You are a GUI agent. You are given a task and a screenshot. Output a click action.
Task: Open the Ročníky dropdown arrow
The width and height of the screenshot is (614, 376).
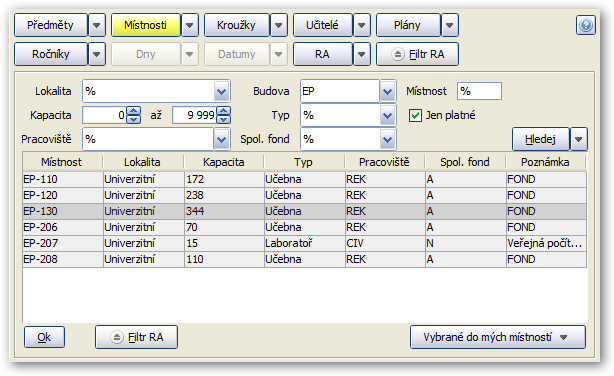[x=97, y=54]
